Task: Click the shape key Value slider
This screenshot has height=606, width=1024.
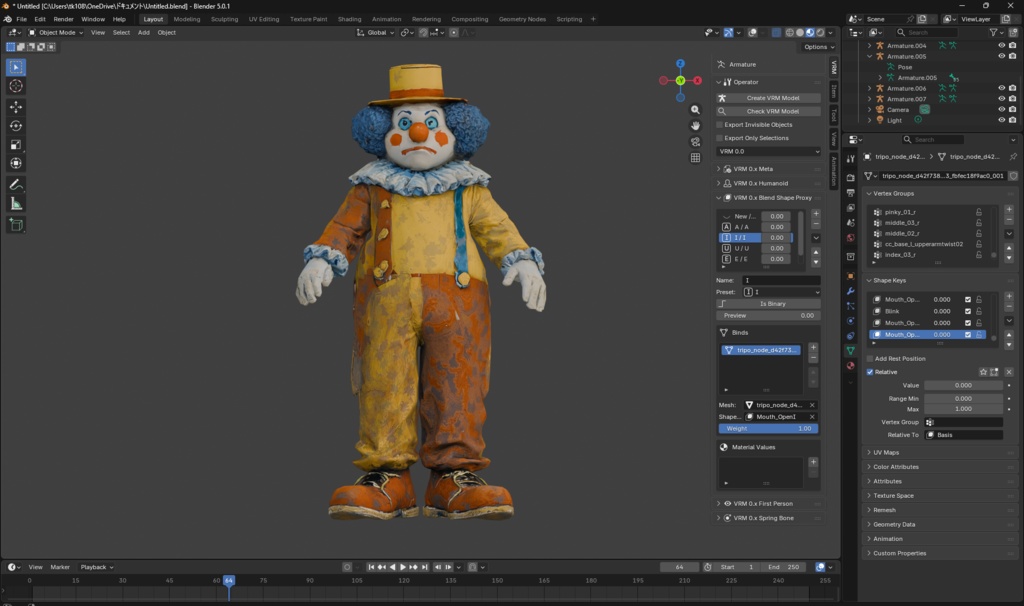Action: pos(963,385)
